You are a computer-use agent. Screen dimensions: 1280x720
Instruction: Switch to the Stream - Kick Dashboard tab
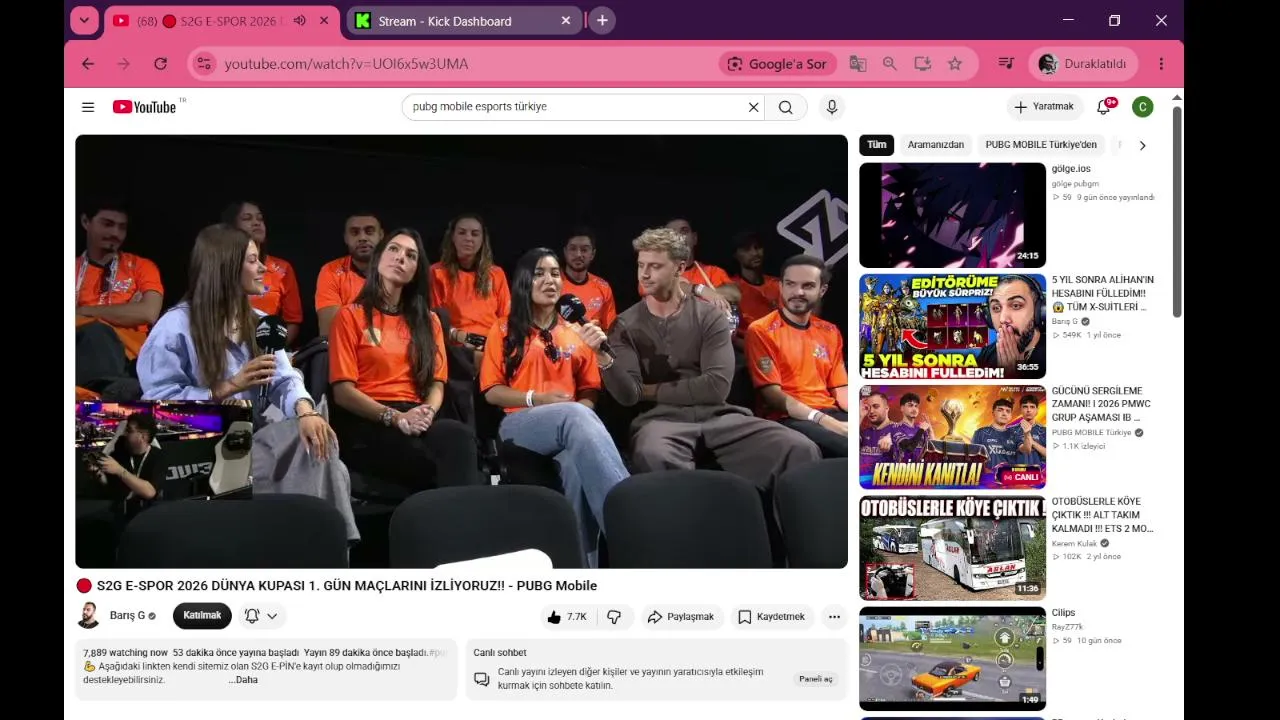[464, 21]
